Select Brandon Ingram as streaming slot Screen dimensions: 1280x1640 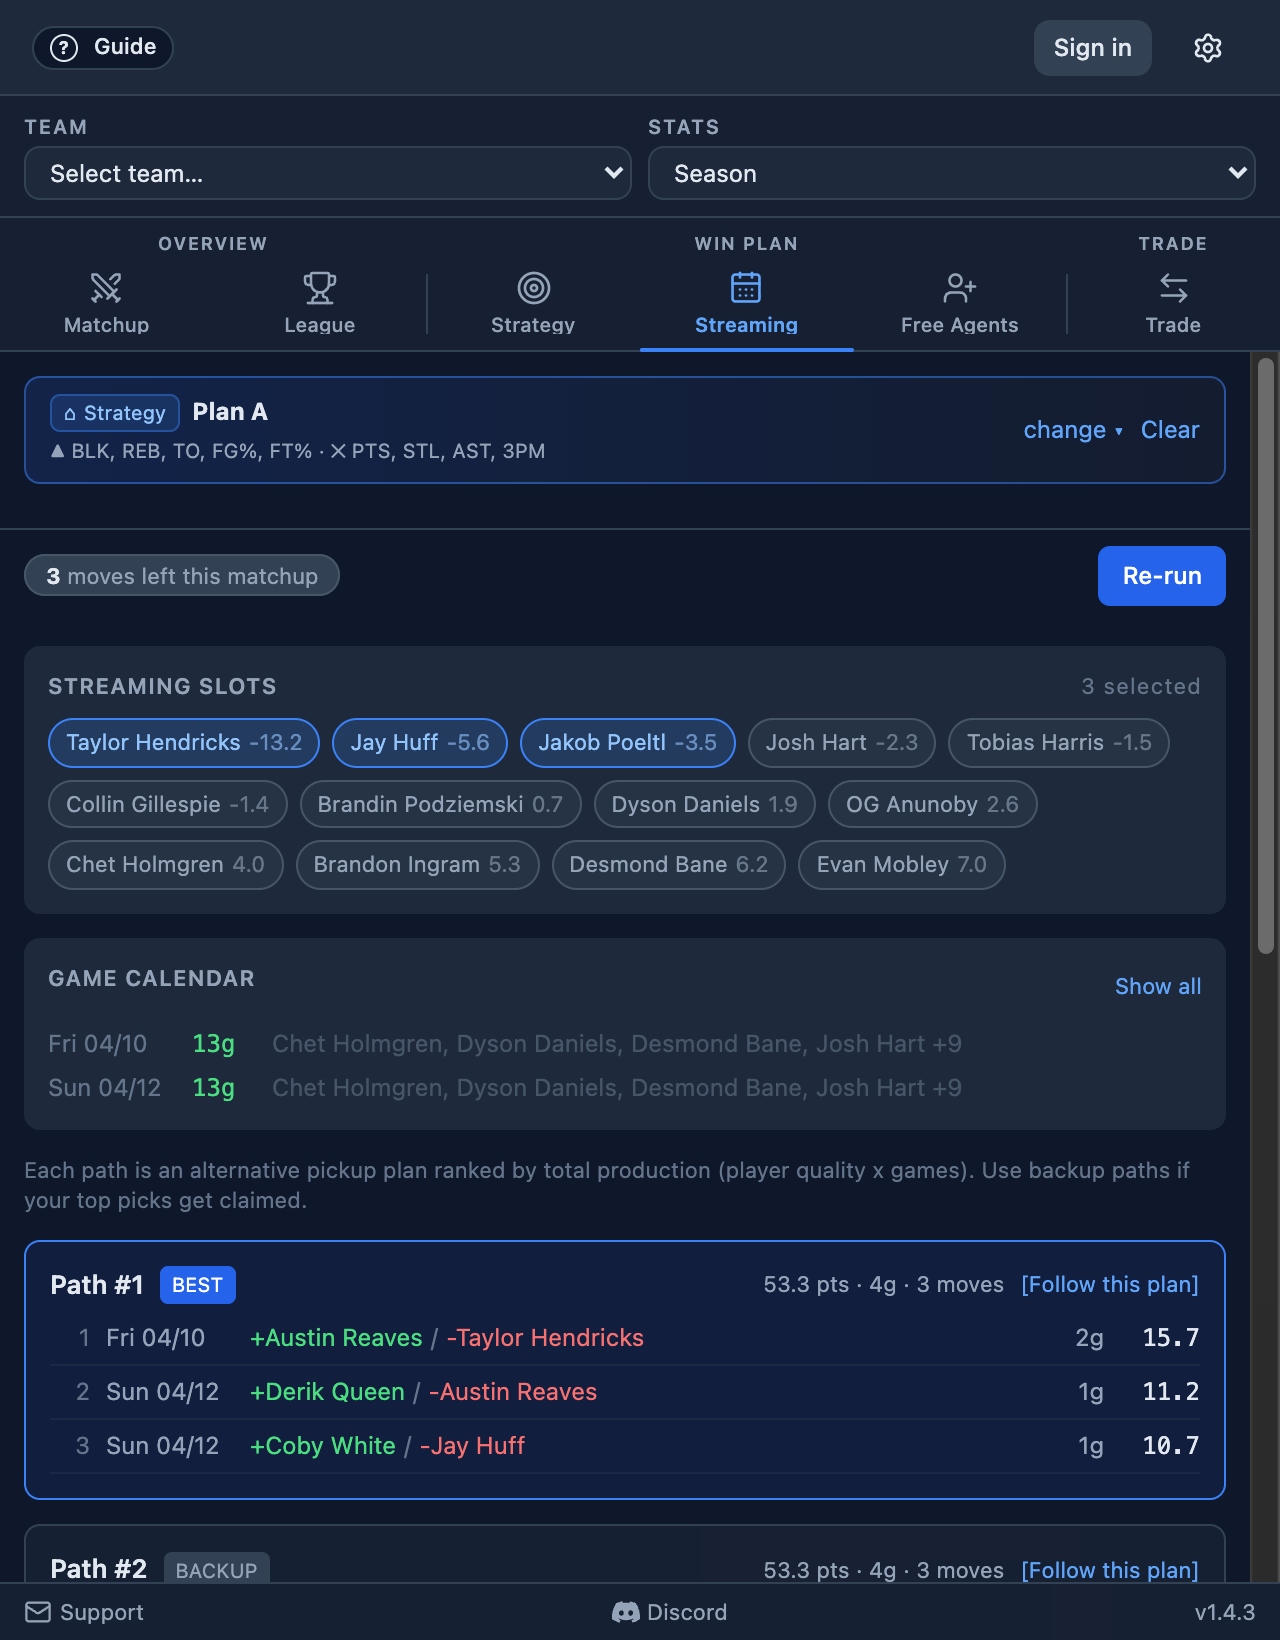tap(418, 865)
